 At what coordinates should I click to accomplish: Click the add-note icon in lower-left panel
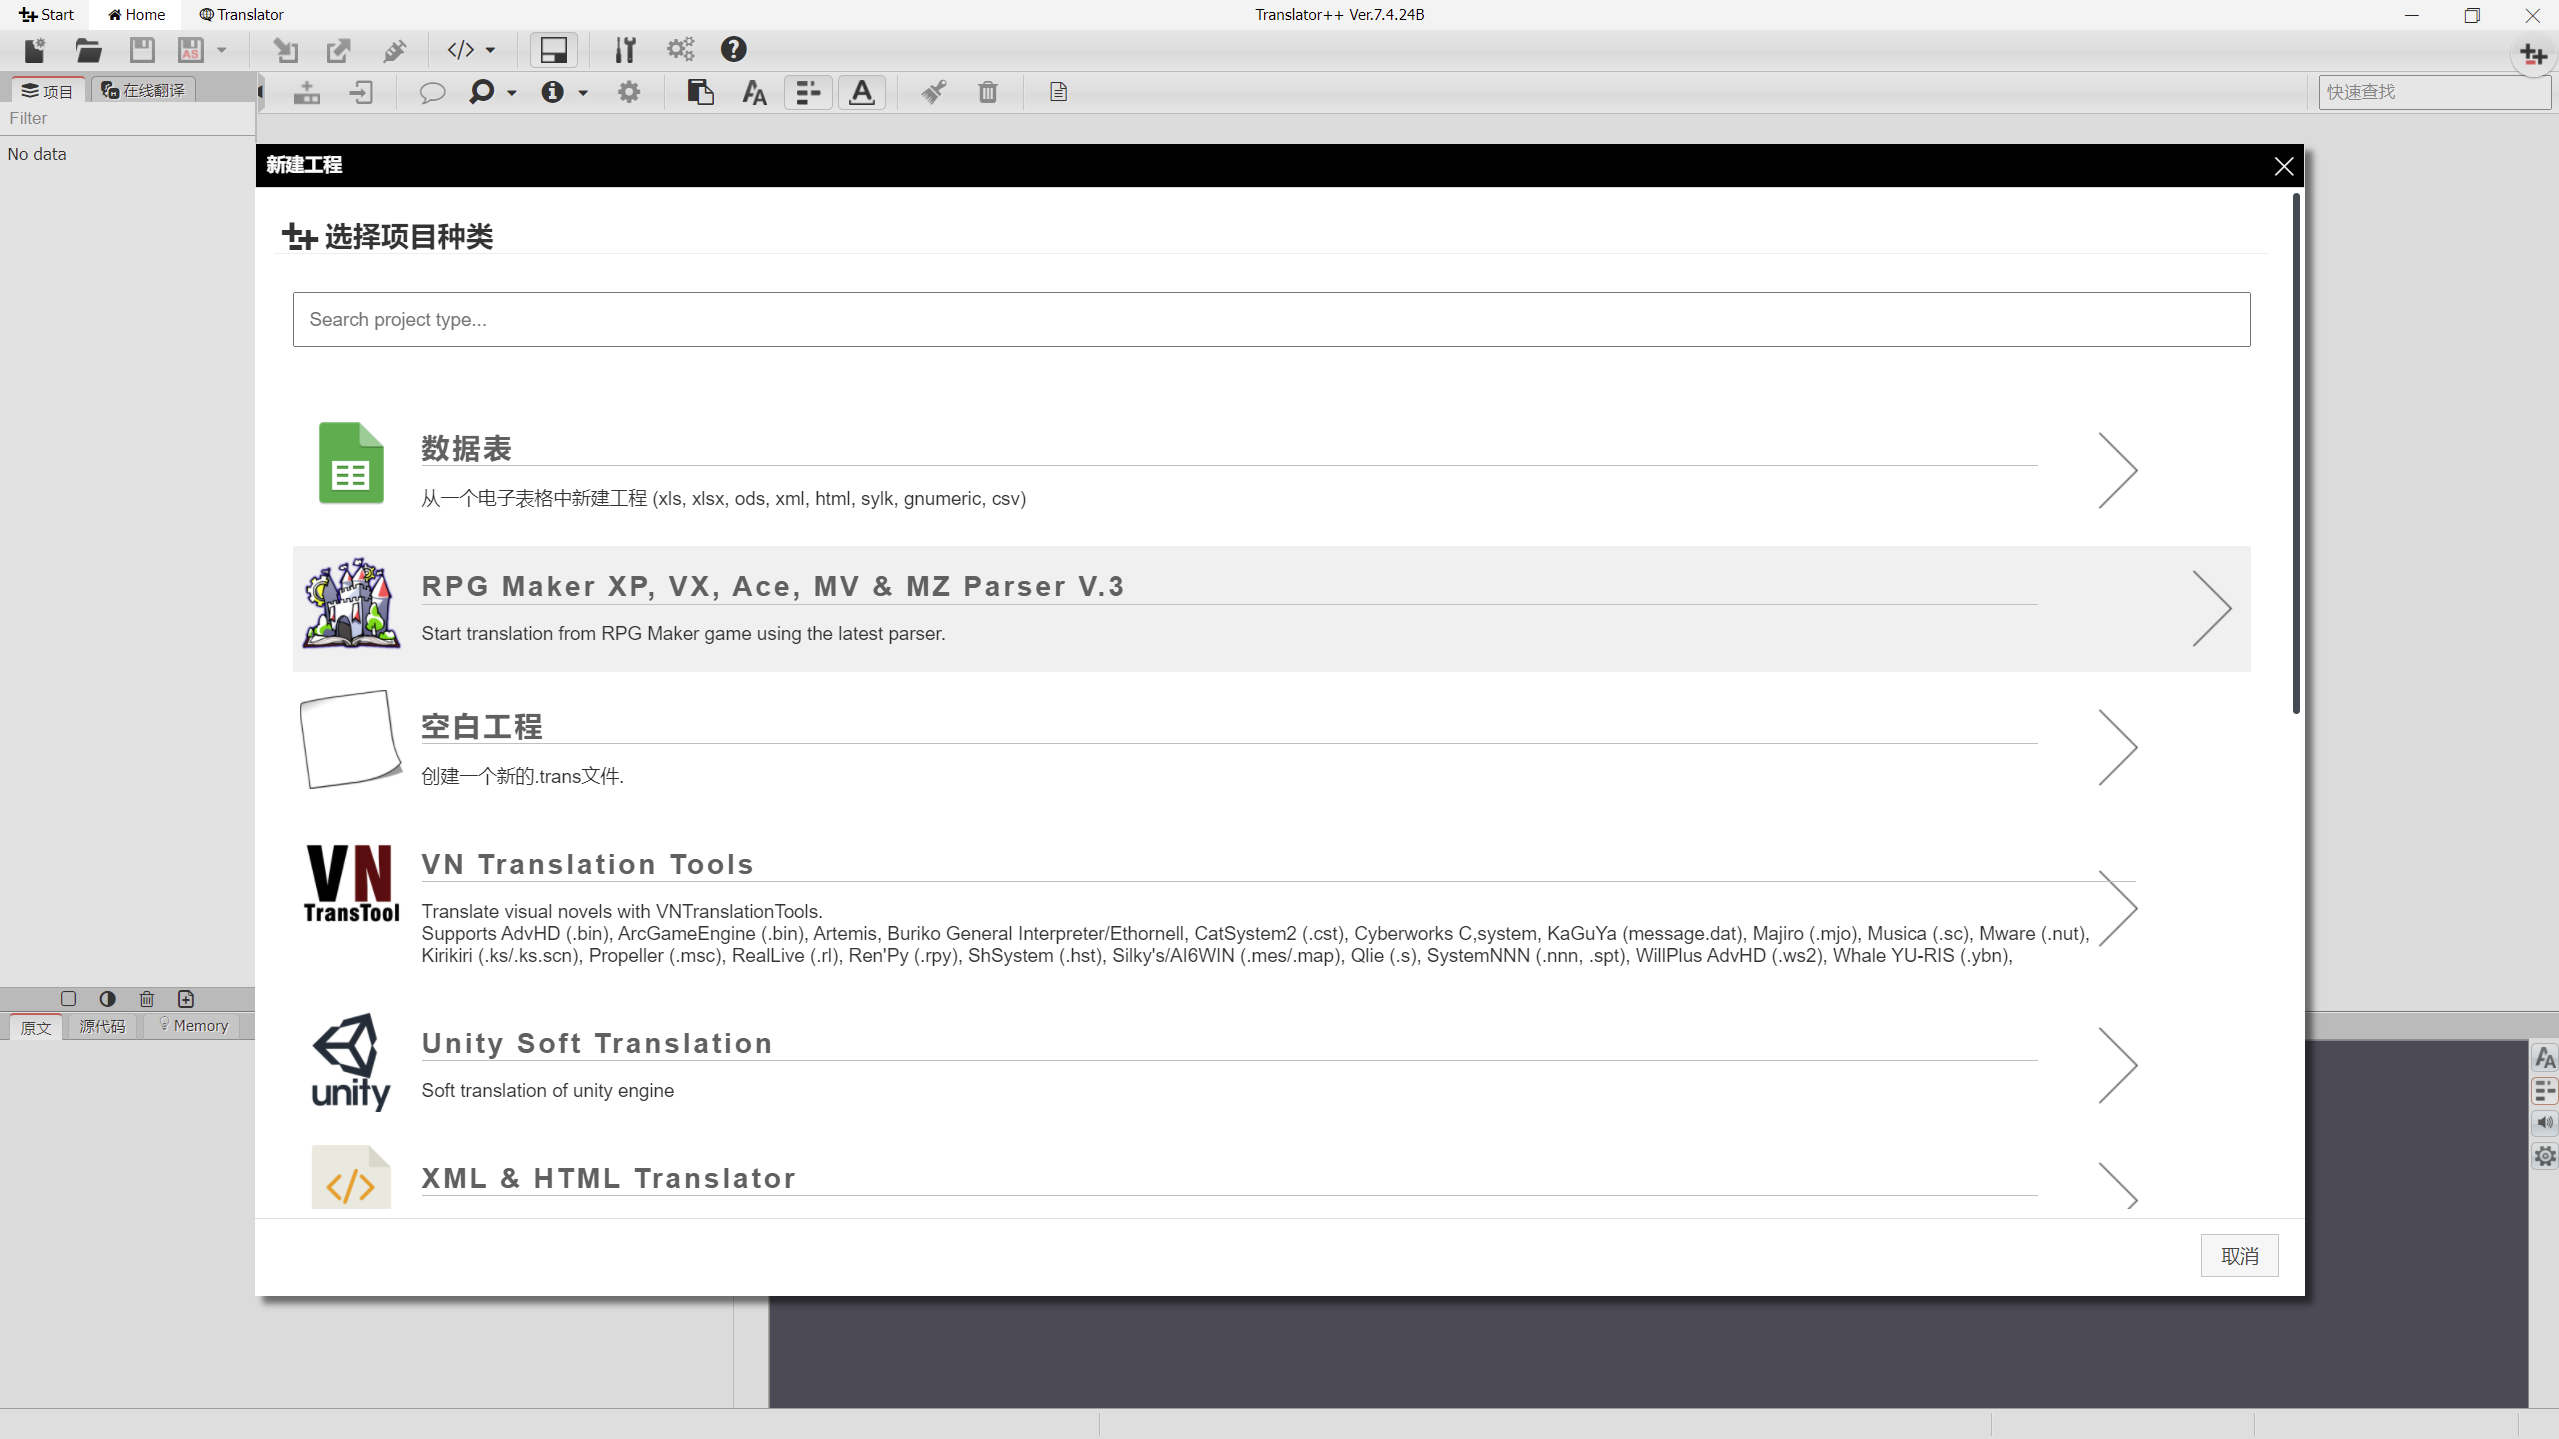pos(186,998)
